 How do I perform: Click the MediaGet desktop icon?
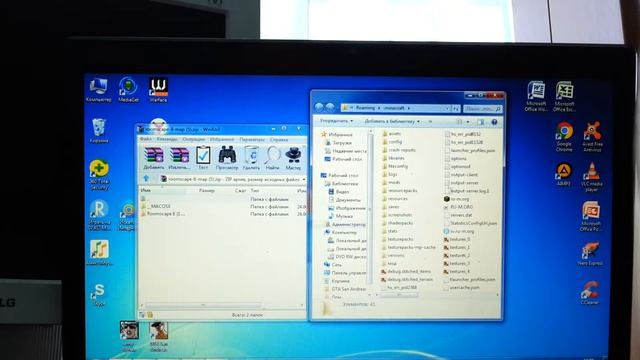click(128, 90)
